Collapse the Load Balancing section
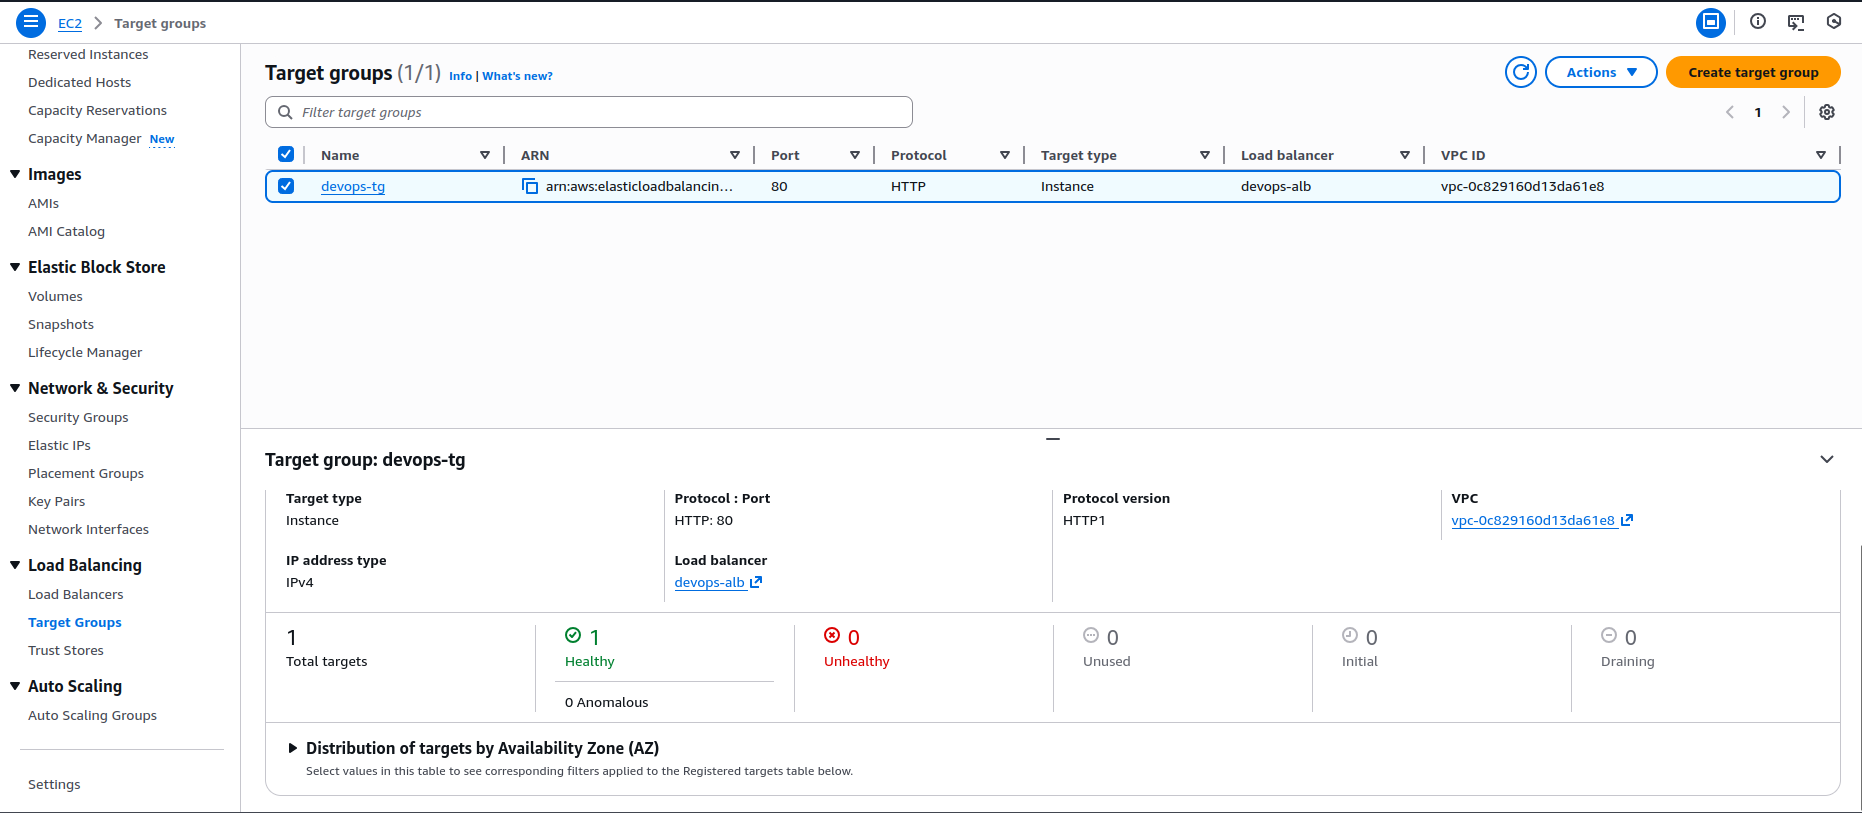The width and height of the screenshot is (1862, 813). (x=15, y=565)
